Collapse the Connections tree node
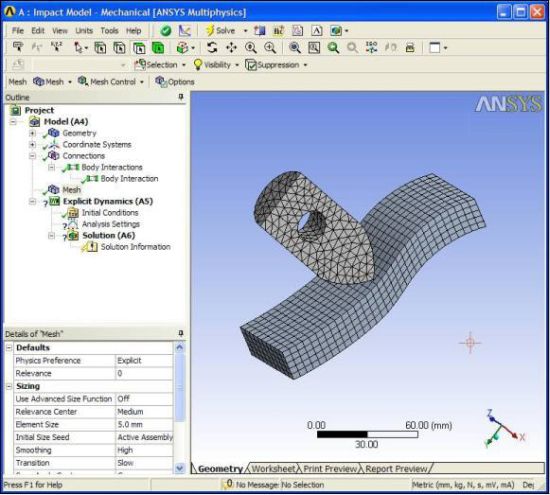550x495 pixels. (32, 156)
